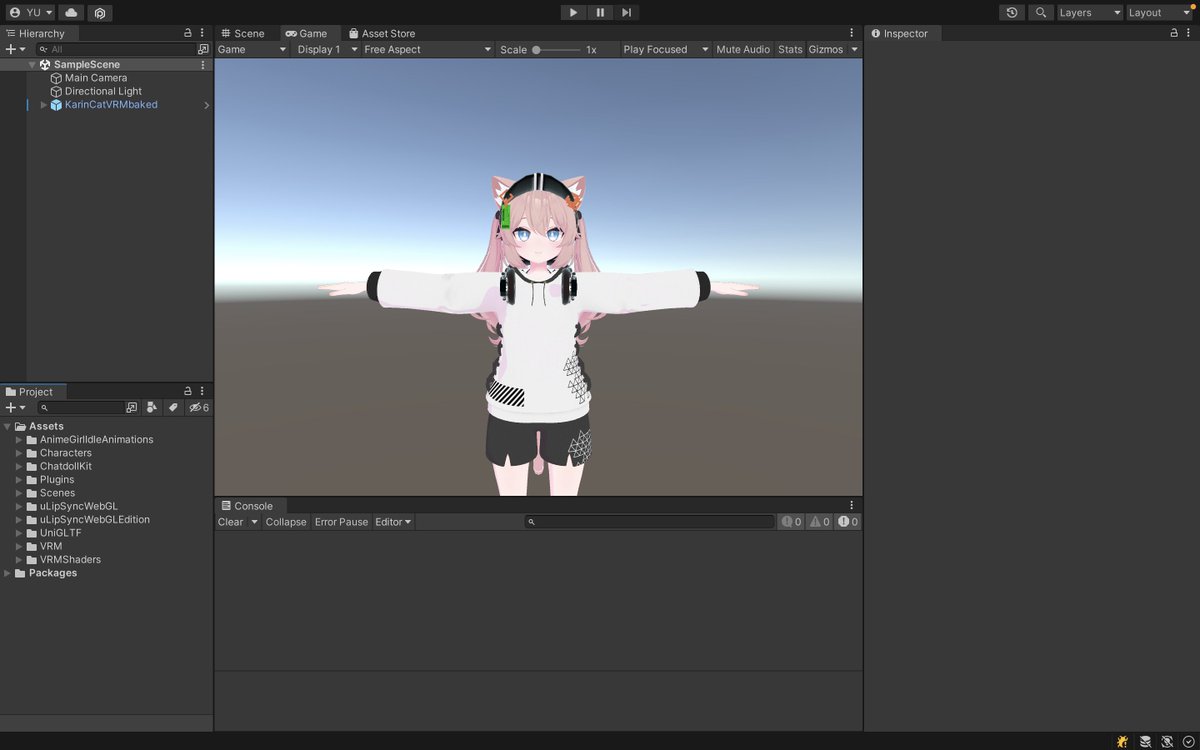The height and width of the screenshot is (750, 1200).
Task: Open the Play Focused dropdown
Action: 666,49
